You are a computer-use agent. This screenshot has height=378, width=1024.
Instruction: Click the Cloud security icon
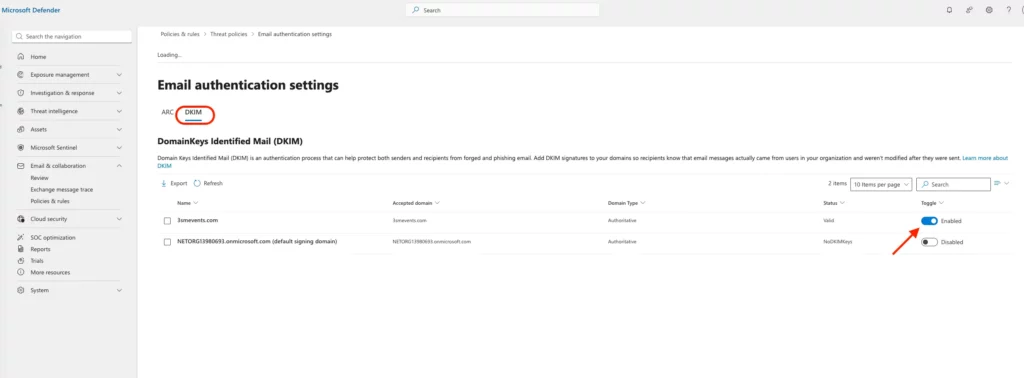point(21,219)
